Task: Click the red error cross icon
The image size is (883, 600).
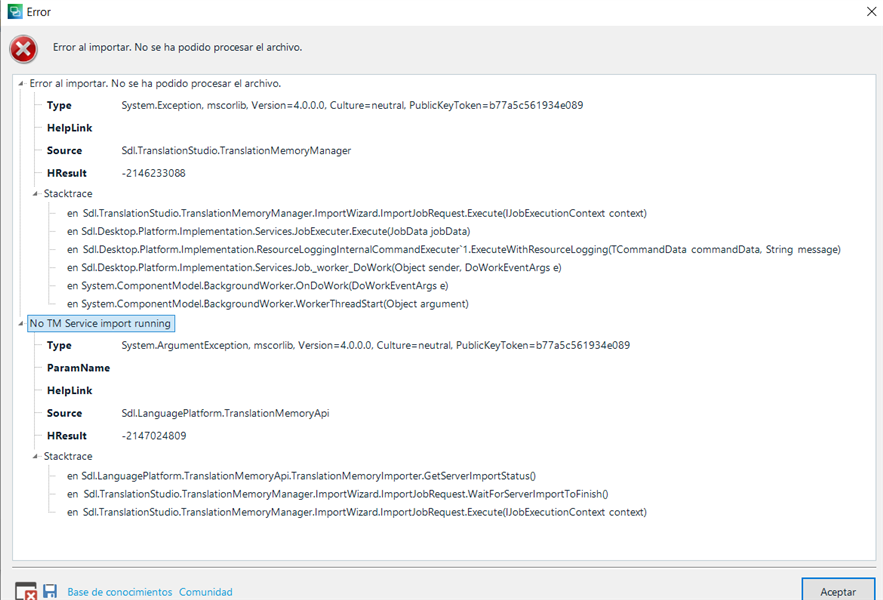Action: tap(24, 49)
